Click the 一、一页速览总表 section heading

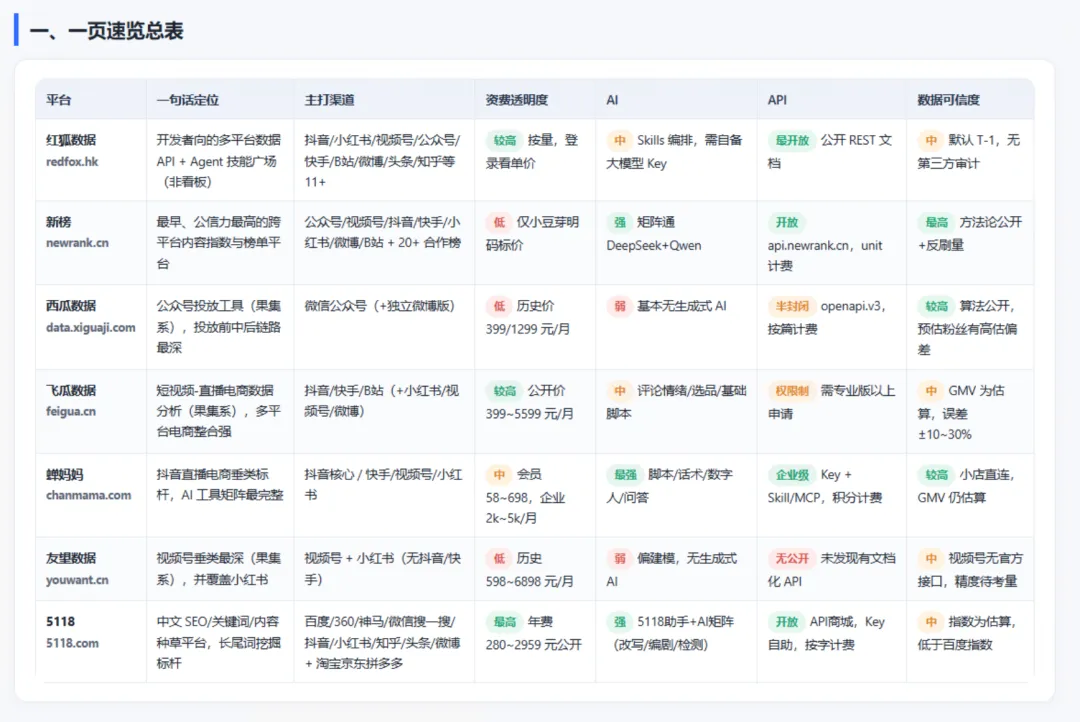coord(106,31)
